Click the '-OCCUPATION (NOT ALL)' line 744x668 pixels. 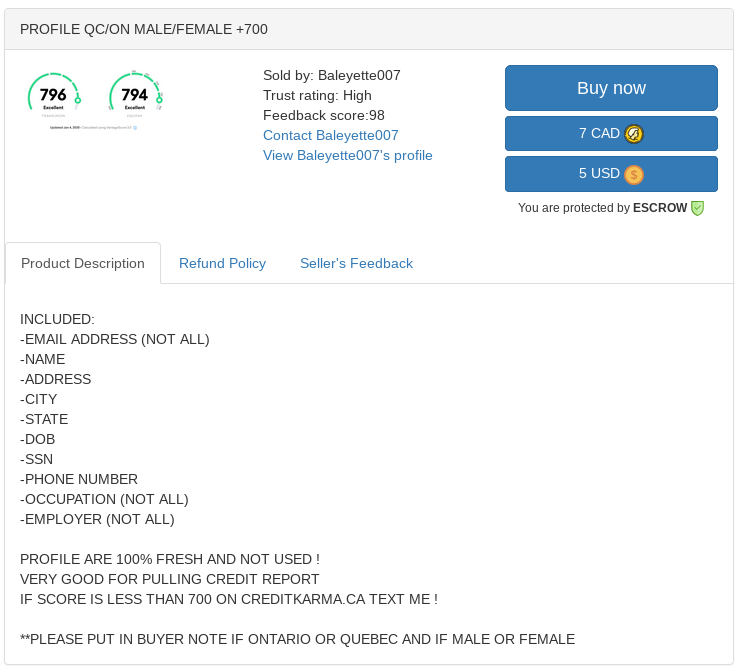(104, 499)
